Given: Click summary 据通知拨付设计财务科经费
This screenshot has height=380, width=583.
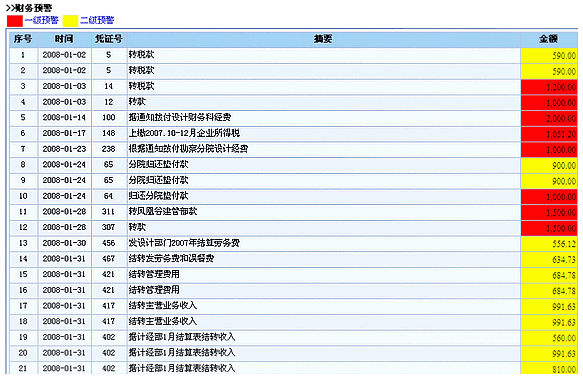Looking at the screenshot, I should click(x=180, y=117).
